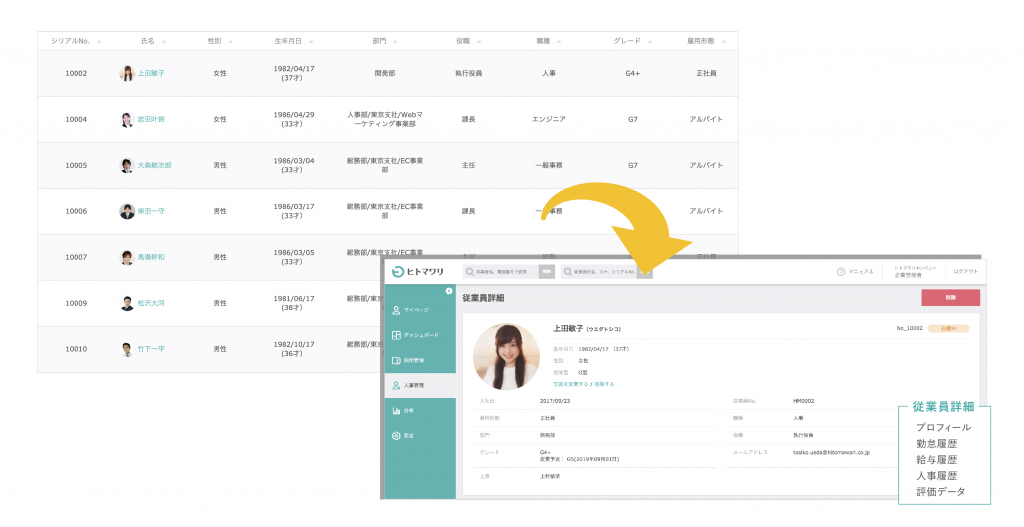The height and width of the screenshot is (527, 1024).
Task: Select 人事管理 in the sidebar
Action: point(420,385)
